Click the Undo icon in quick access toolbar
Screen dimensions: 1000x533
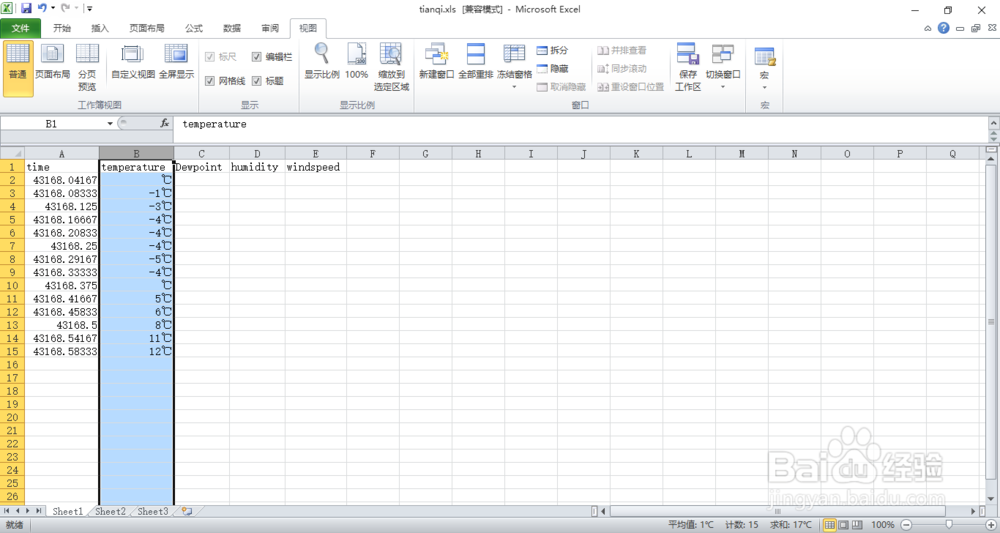[42, 8]
